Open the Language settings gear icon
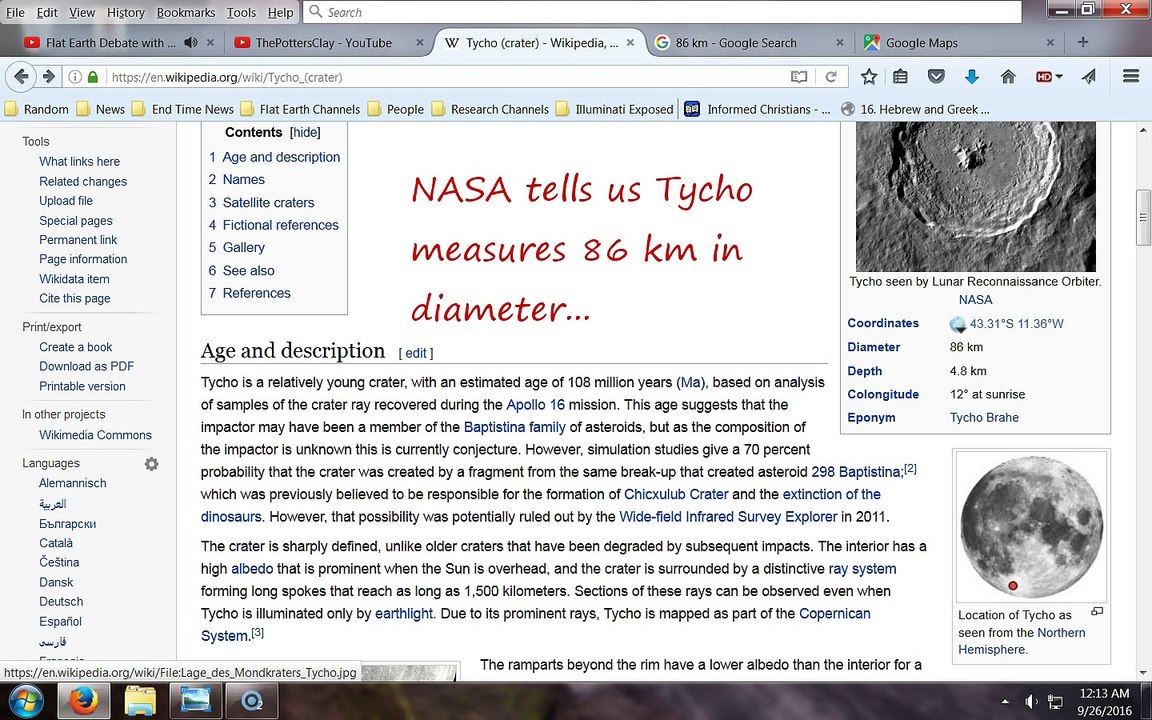Screen dimensions: 1152x720 tap(151, 464)
